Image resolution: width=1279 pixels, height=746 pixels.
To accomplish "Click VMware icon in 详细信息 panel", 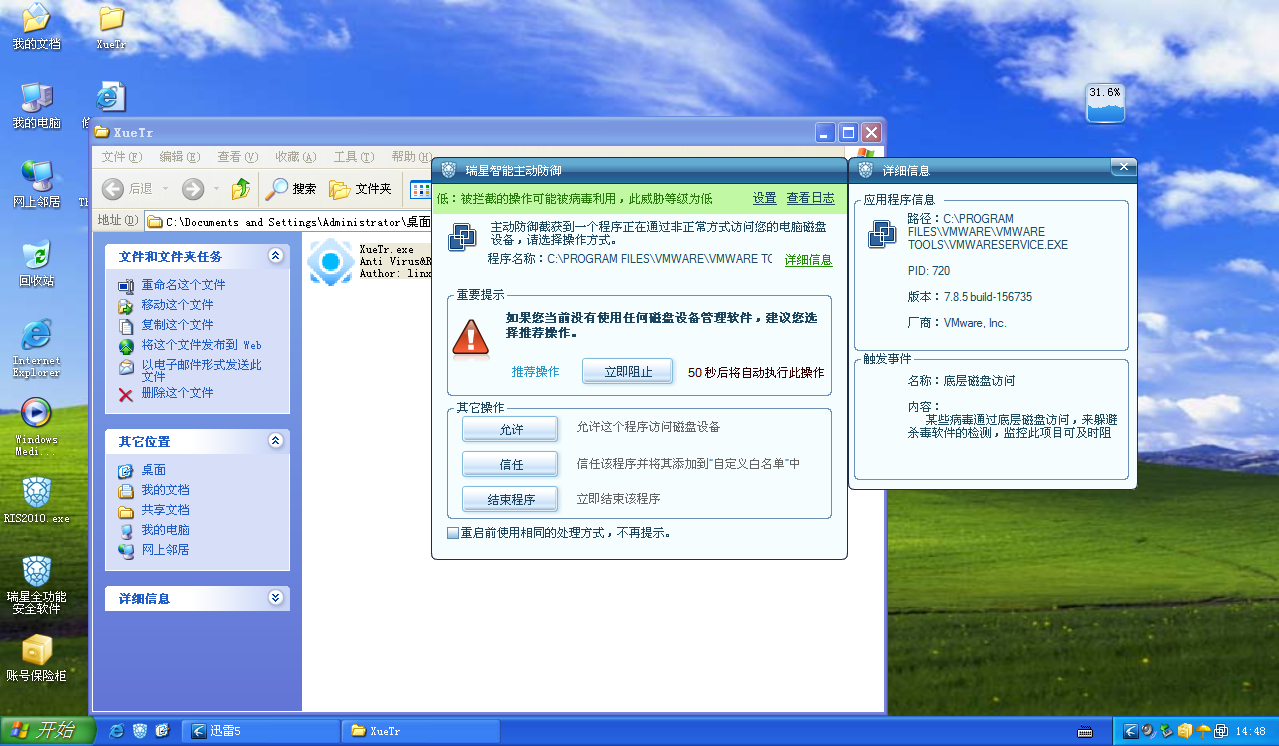I will pos(882,234).
